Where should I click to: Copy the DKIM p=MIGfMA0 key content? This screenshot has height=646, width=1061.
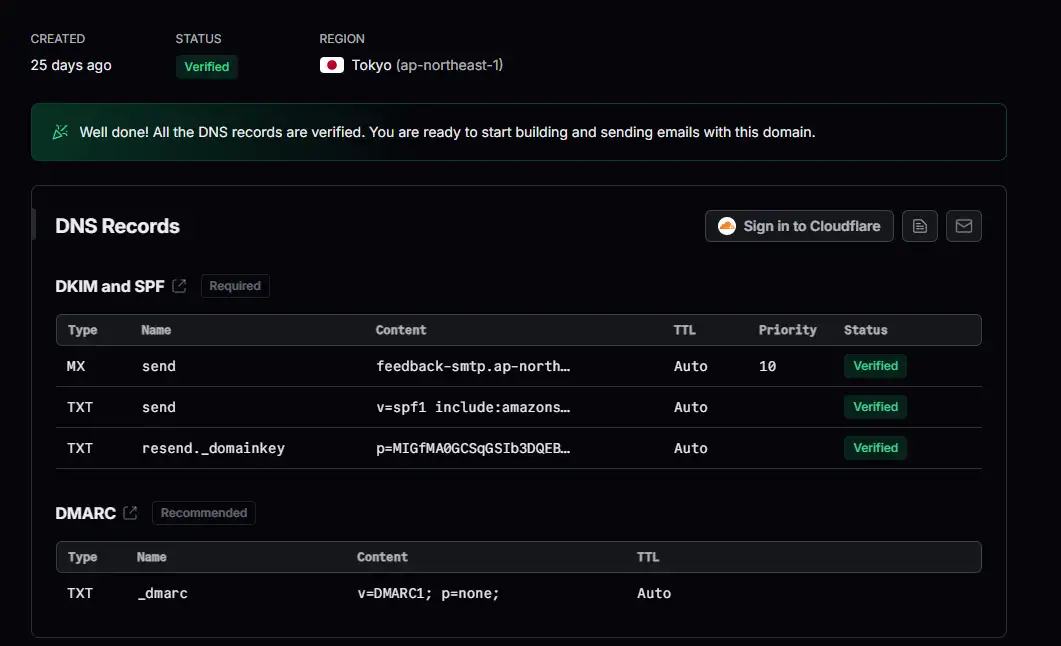[x=472, y=448]
